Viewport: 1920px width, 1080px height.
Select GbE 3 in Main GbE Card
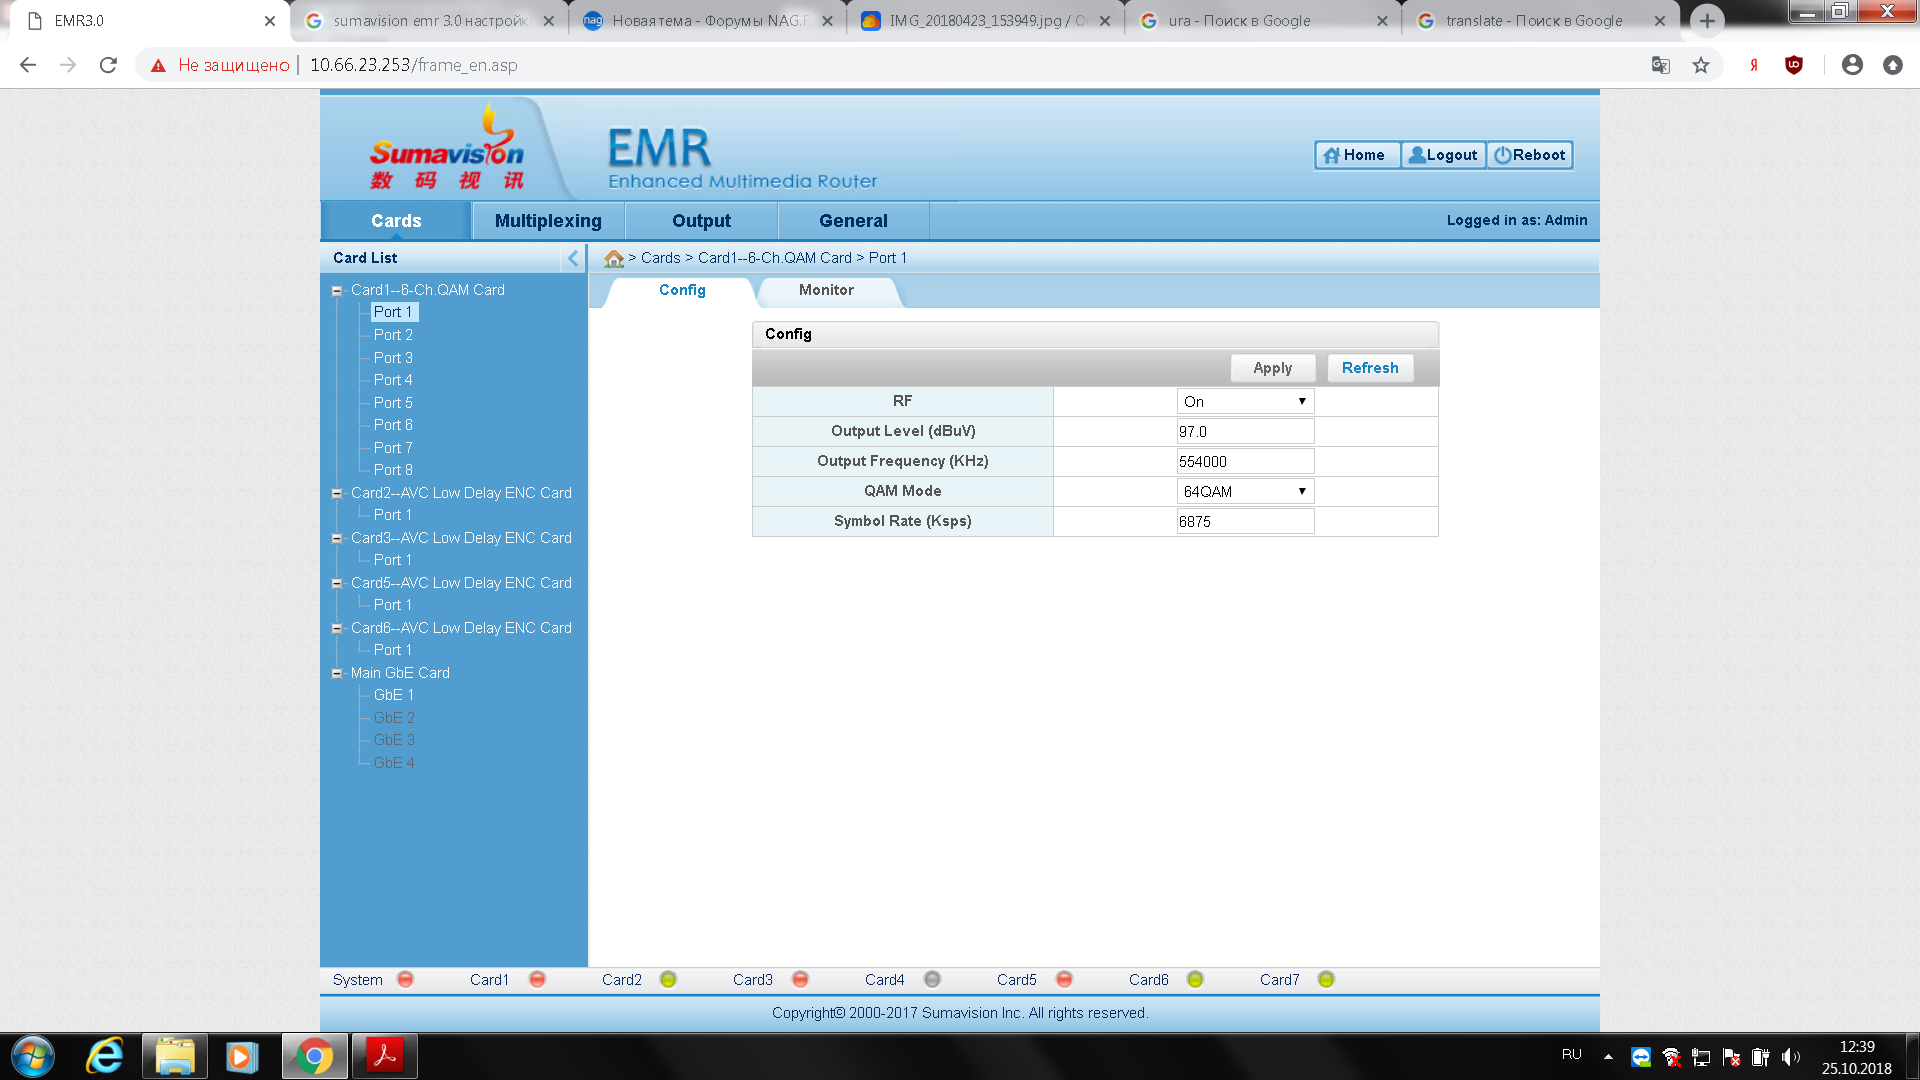394,740
